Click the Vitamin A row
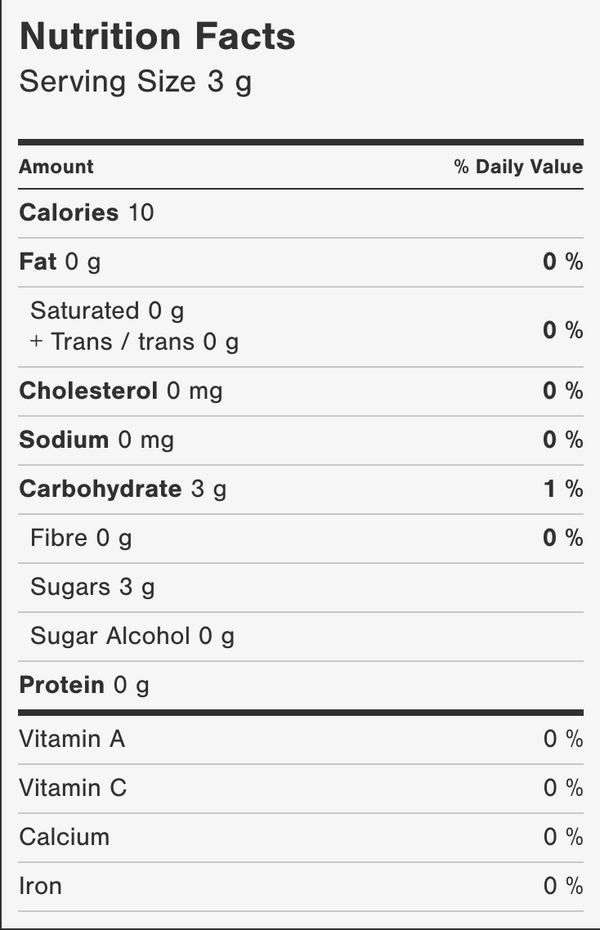This screenshot has height=930, width=600. [x=301, y=740]
